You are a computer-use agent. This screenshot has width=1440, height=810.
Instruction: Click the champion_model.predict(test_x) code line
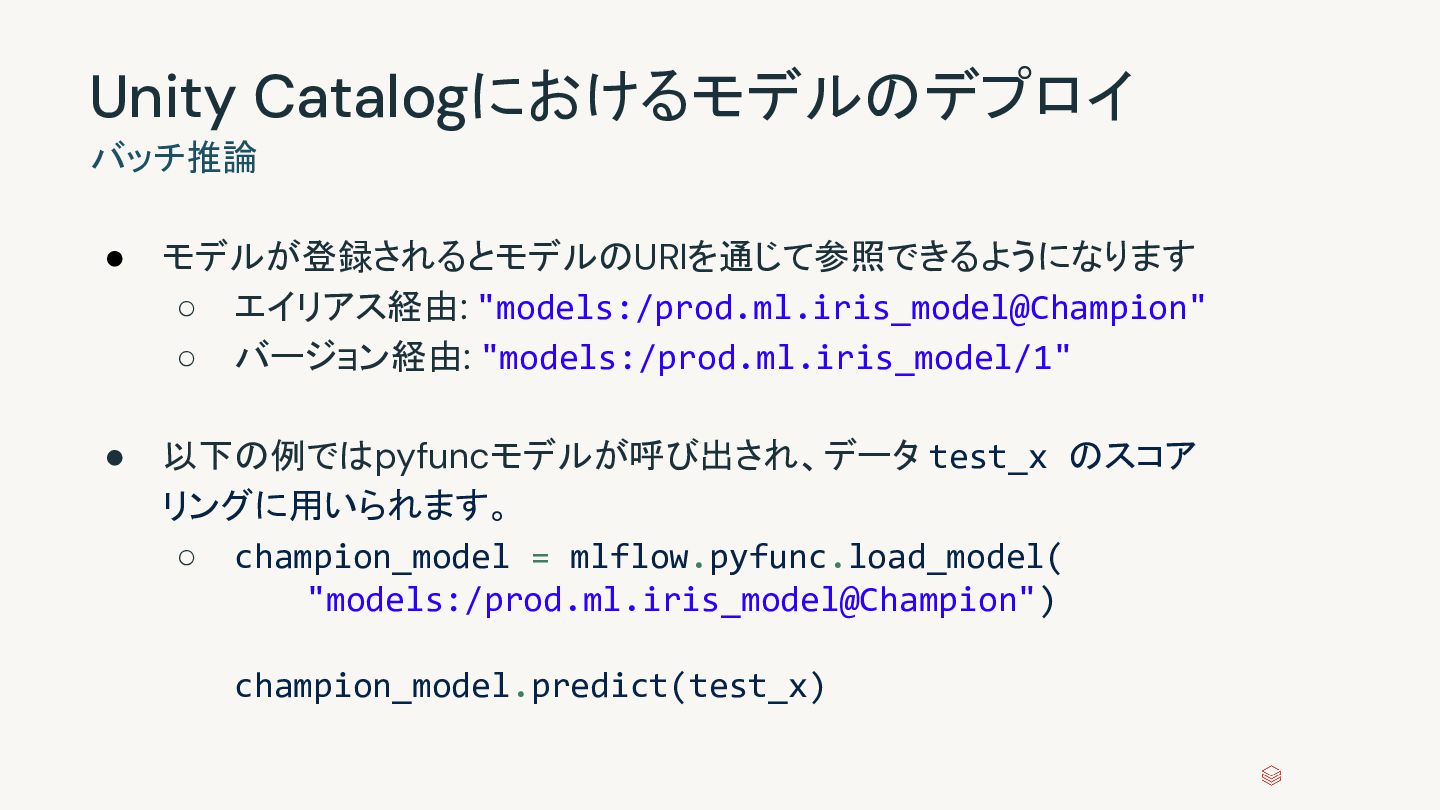coord(530,686)
